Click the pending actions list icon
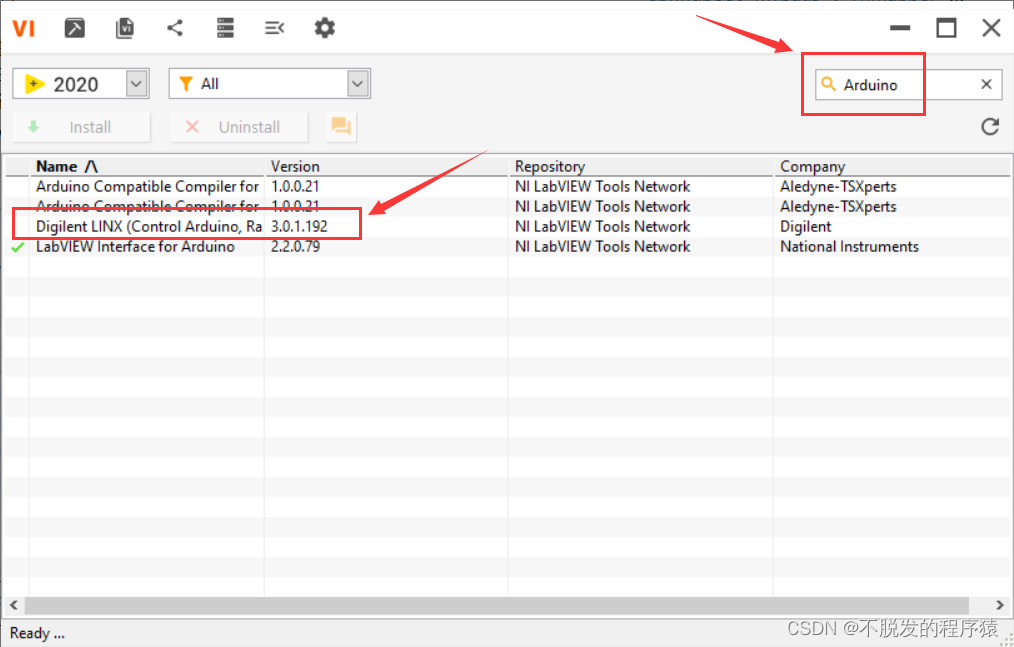The width and height of the screenshot is (1014, 647). click(x=274, y=27)
